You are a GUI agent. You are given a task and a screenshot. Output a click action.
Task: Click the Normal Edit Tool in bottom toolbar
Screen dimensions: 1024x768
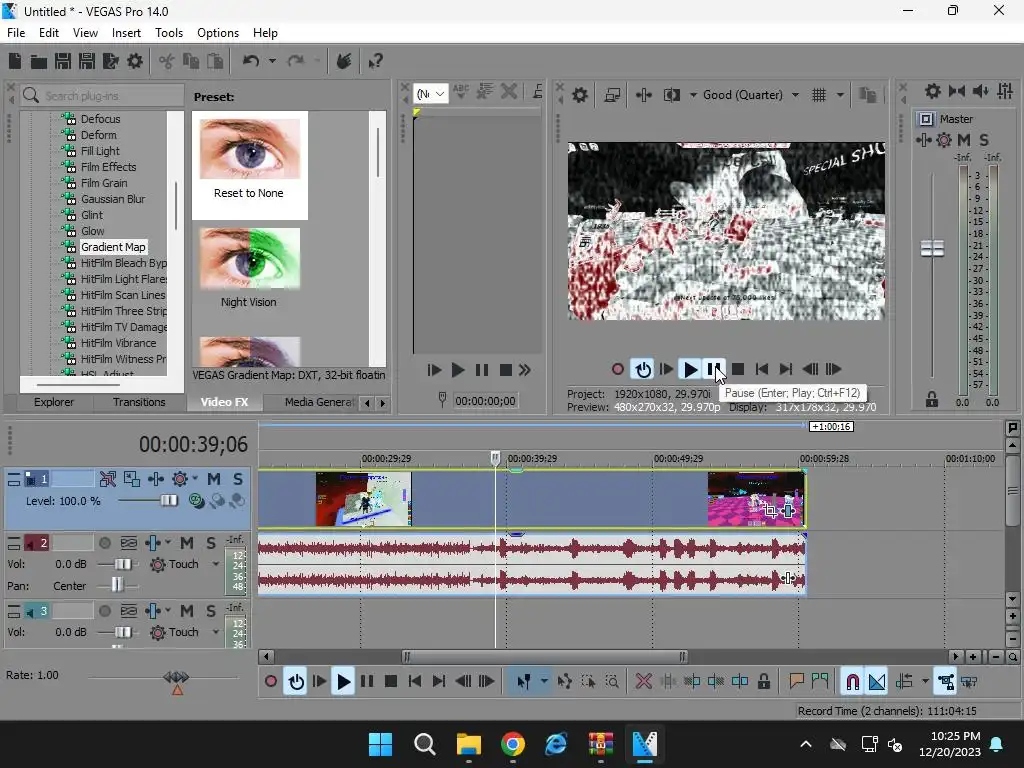pos(524,682)
